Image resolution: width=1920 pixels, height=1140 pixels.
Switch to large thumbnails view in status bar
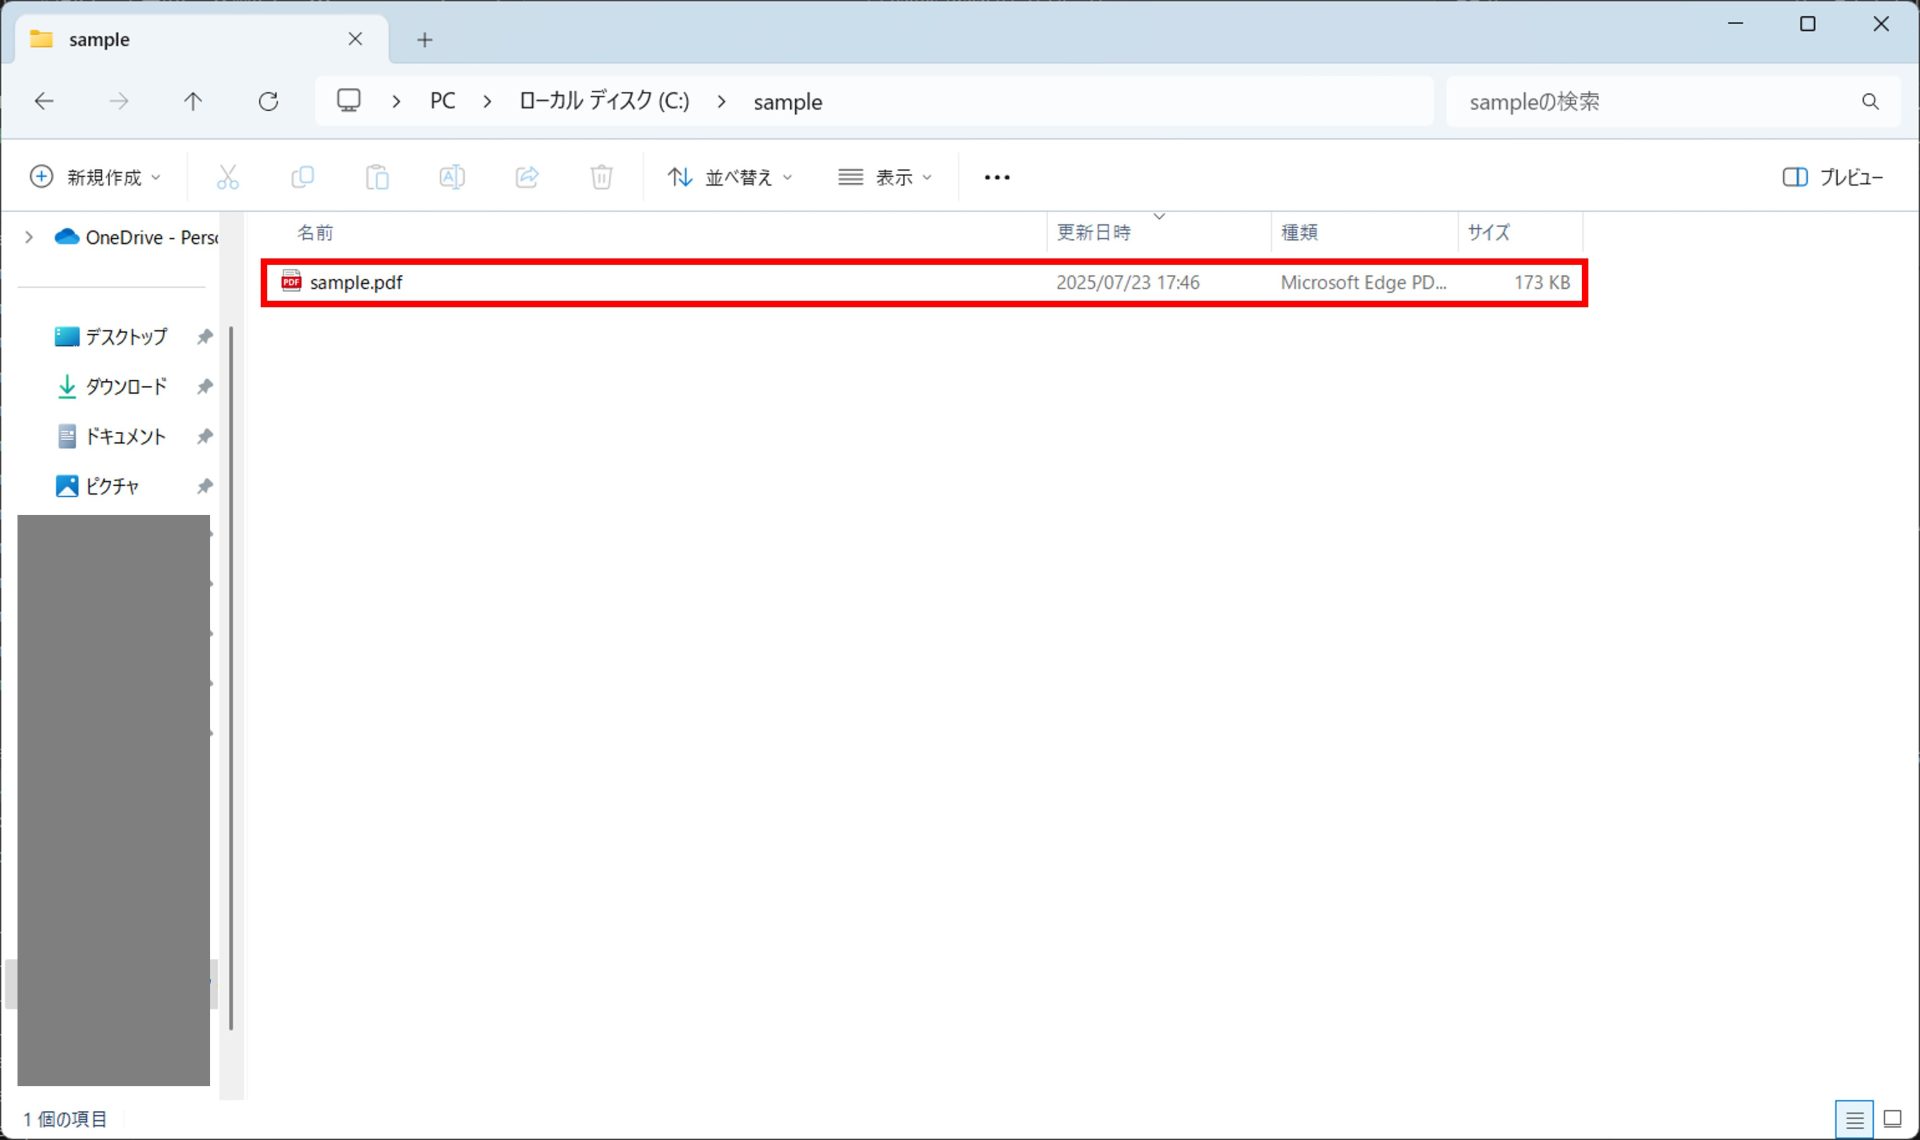pyautogui.click(x=1892, y=1119)
